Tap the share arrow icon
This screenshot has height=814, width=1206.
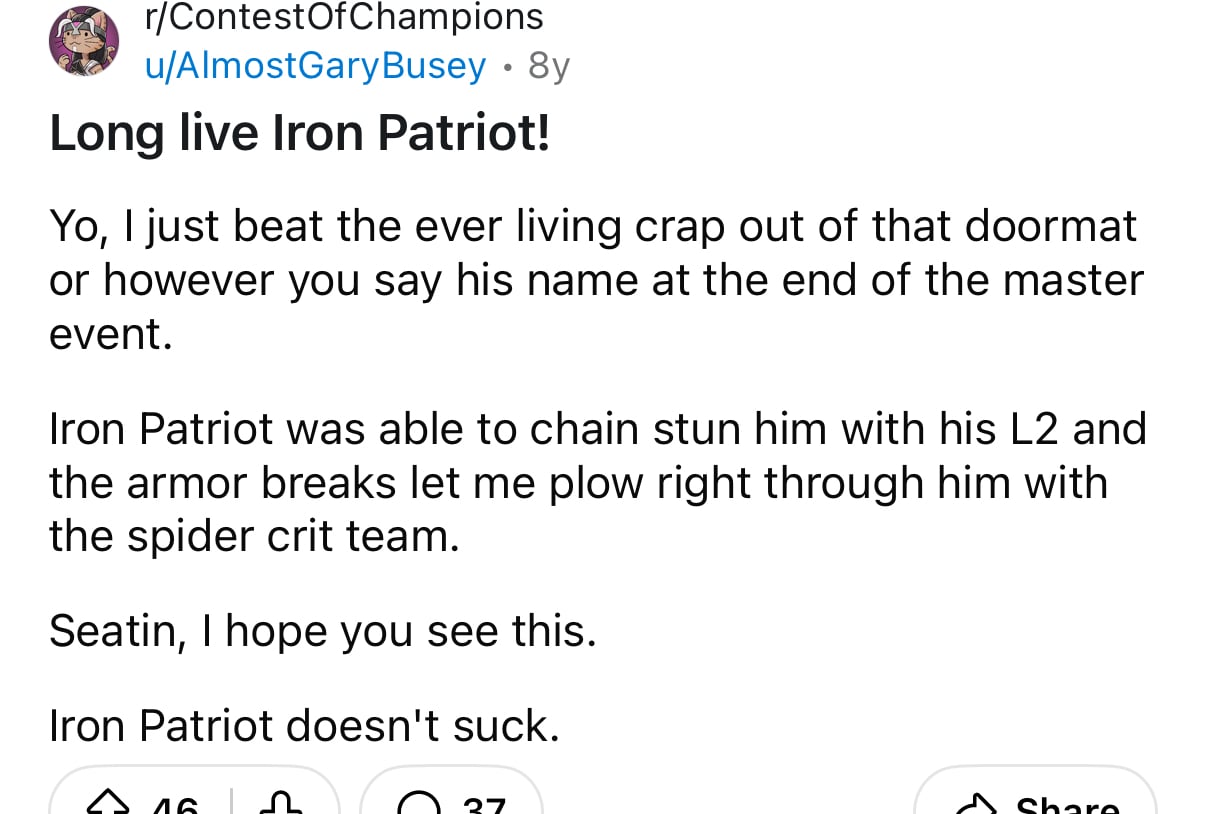pyautogui.click(x=975, y=803)
